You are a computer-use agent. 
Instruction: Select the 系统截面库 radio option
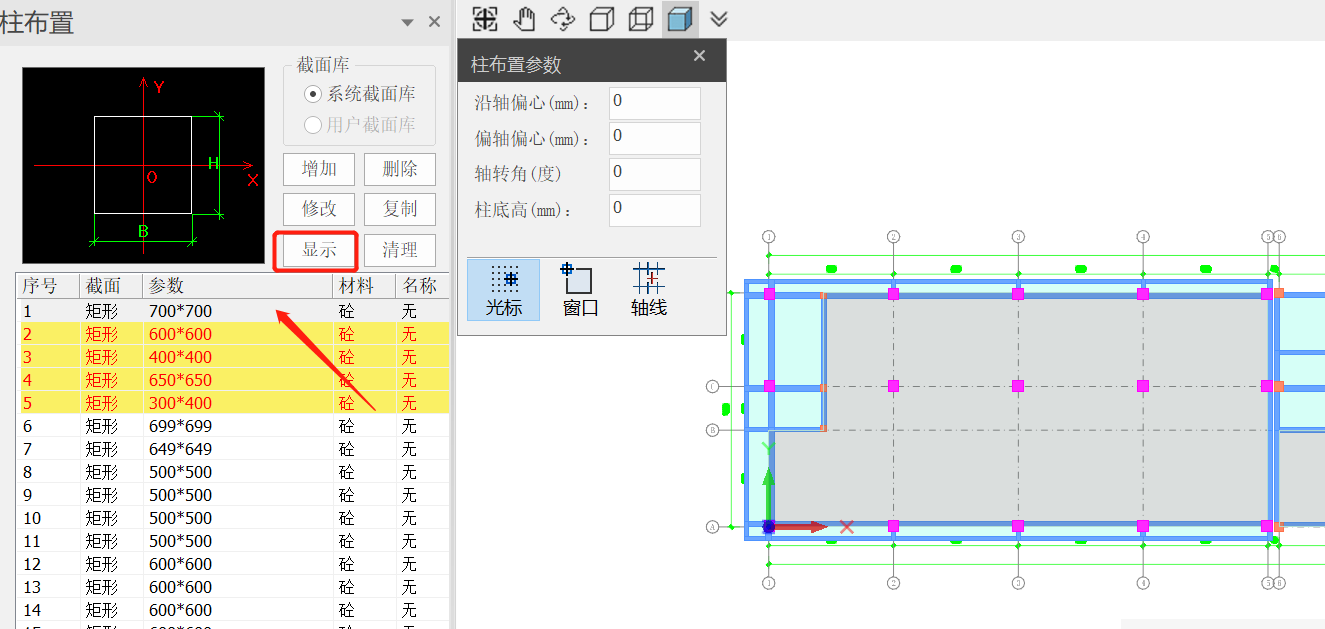(x=313, y=94)
